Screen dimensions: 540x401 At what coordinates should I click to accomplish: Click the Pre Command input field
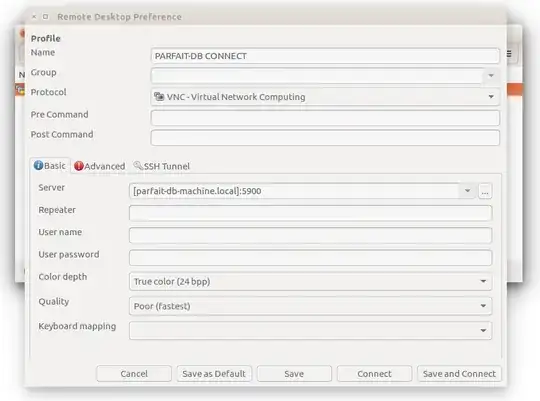coord(325,118)
